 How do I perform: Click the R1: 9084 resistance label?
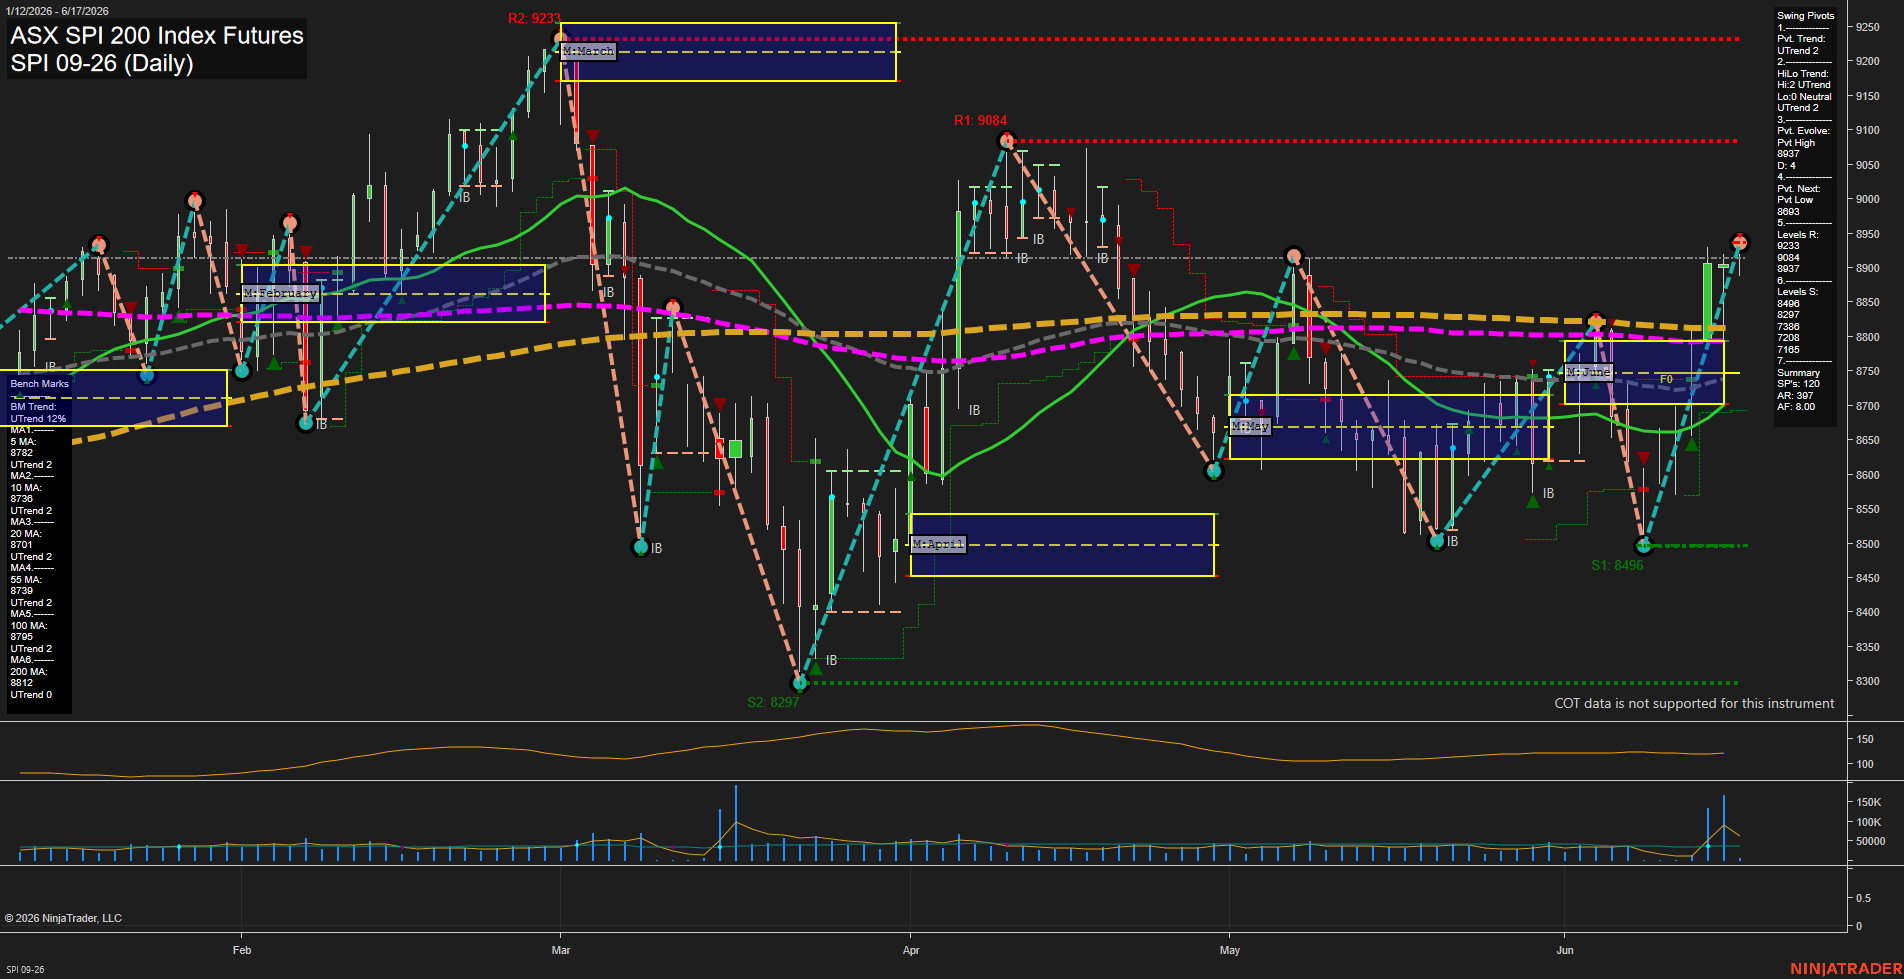pos(980,120)
